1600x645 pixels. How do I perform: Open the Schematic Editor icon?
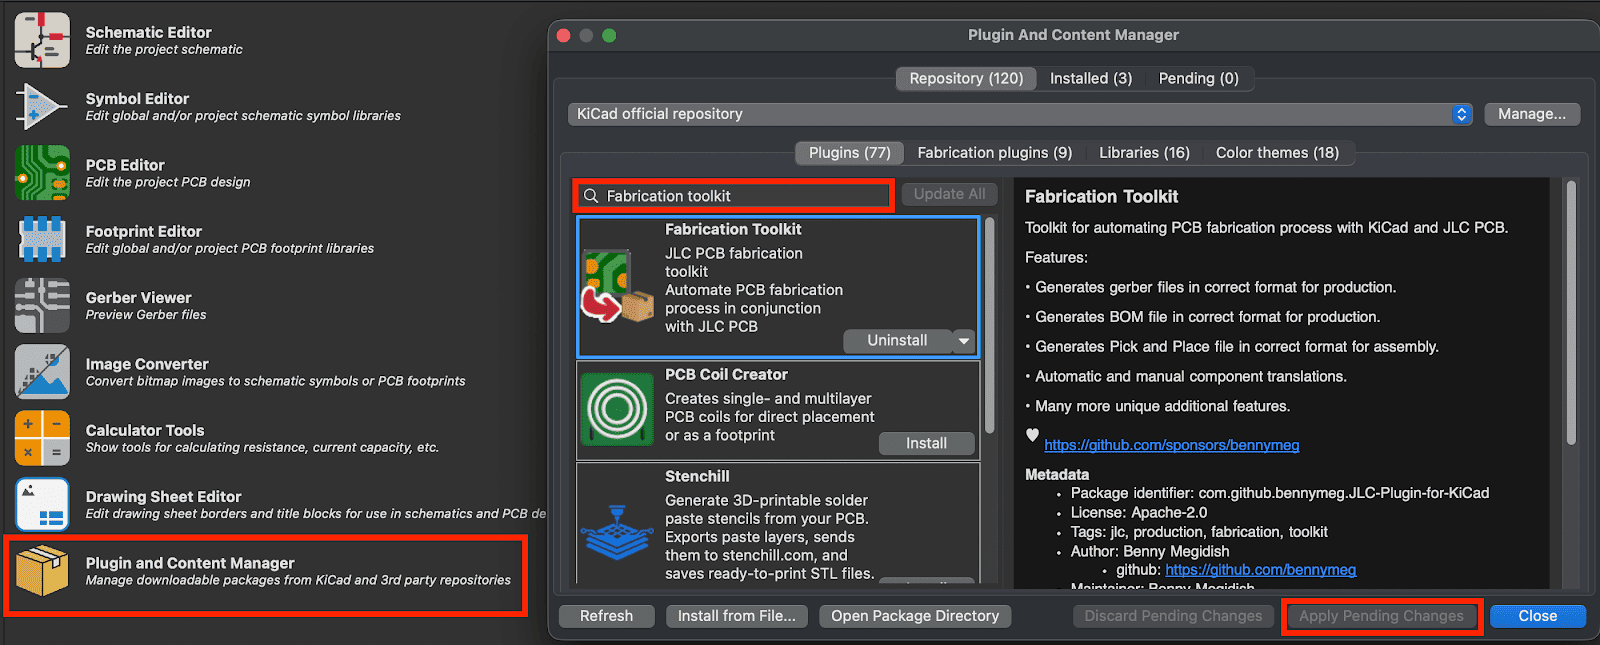click(42, 40)
